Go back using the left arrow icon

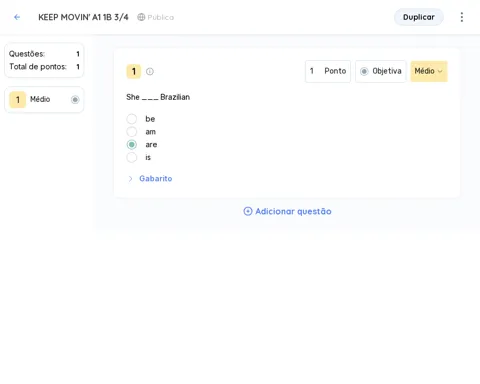click(17, 17)
